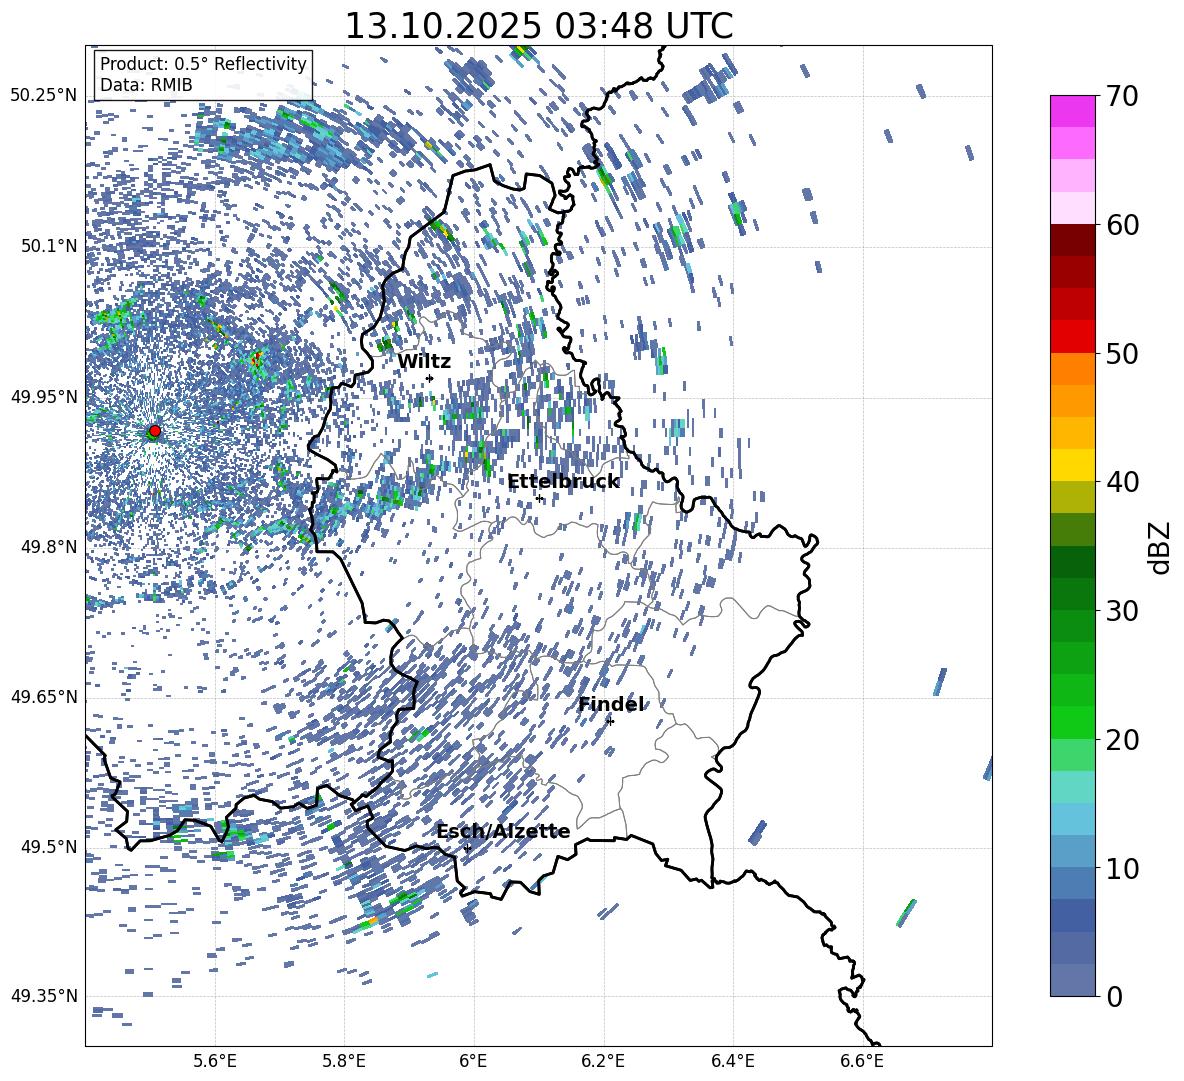Click the Ettelbruck location cross marker

[x=539, y=498]
